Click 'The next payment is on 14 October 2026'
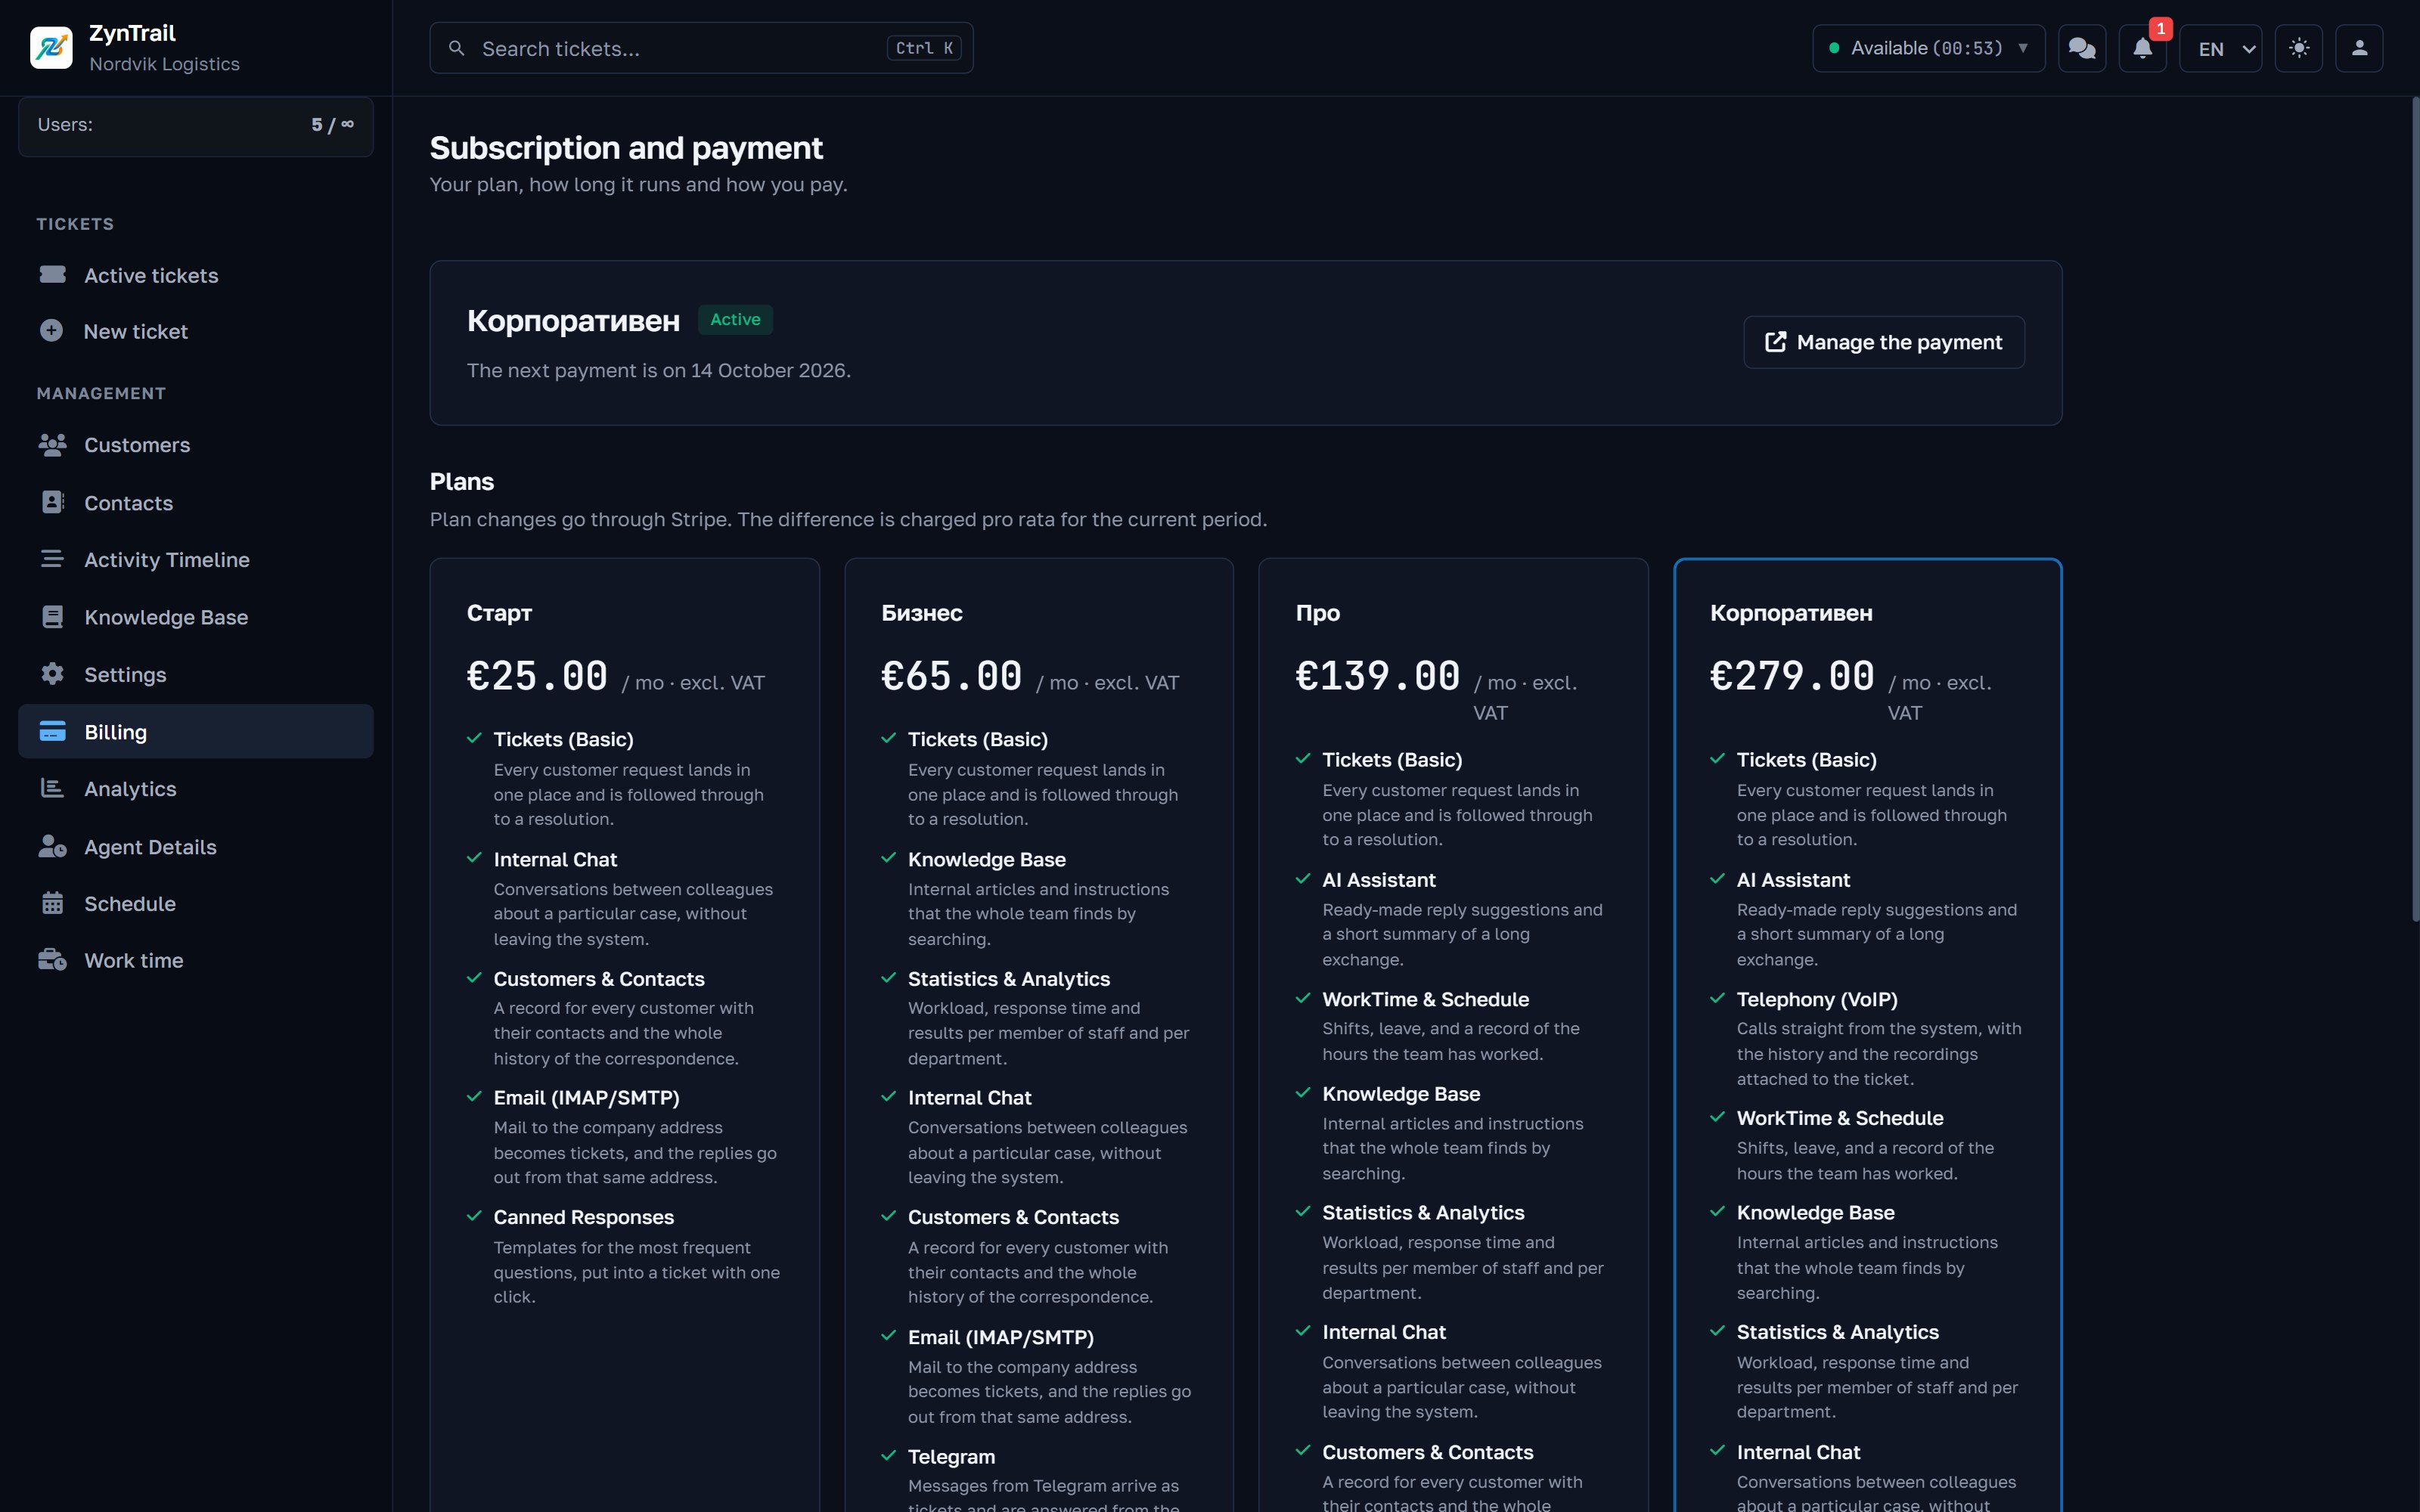The height and width of the screenshot is (1512, 2420). 659,370
